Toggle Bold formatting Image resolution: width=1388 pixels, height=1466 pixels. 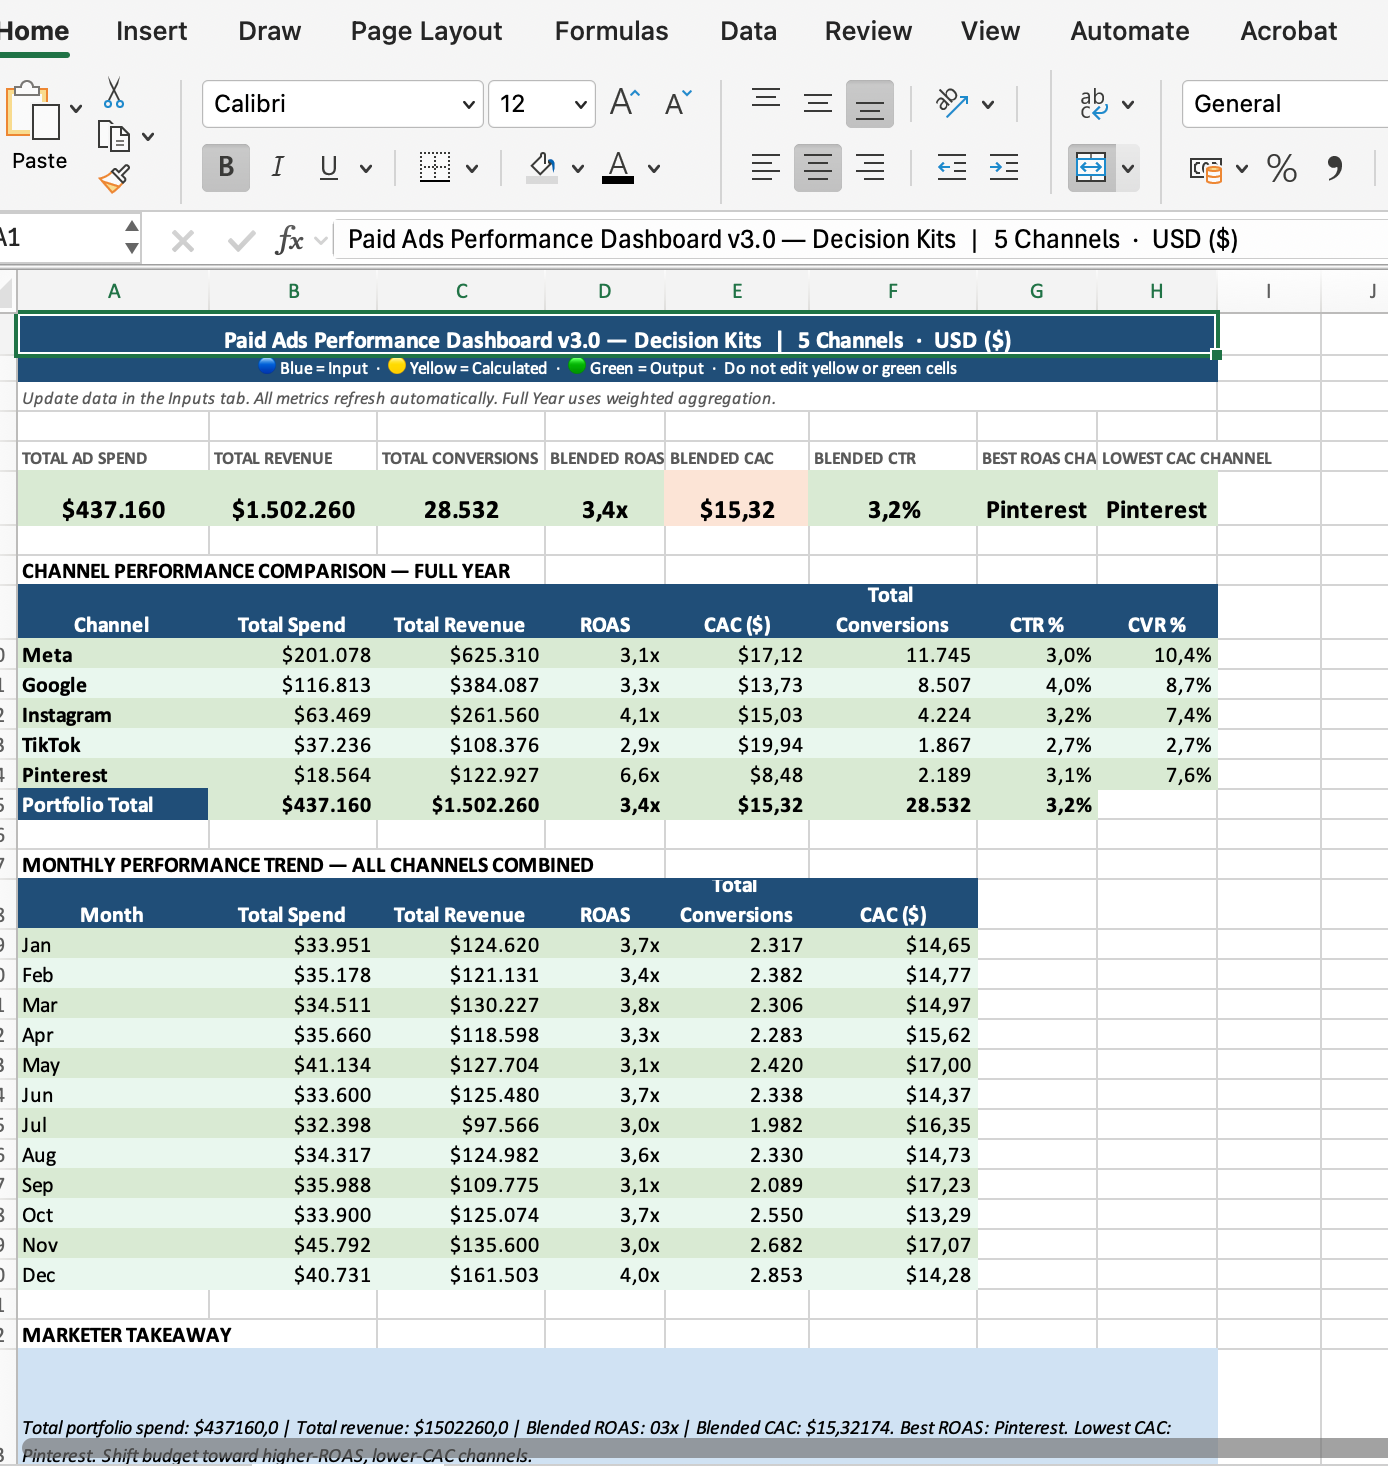click(x=226, y=167)
